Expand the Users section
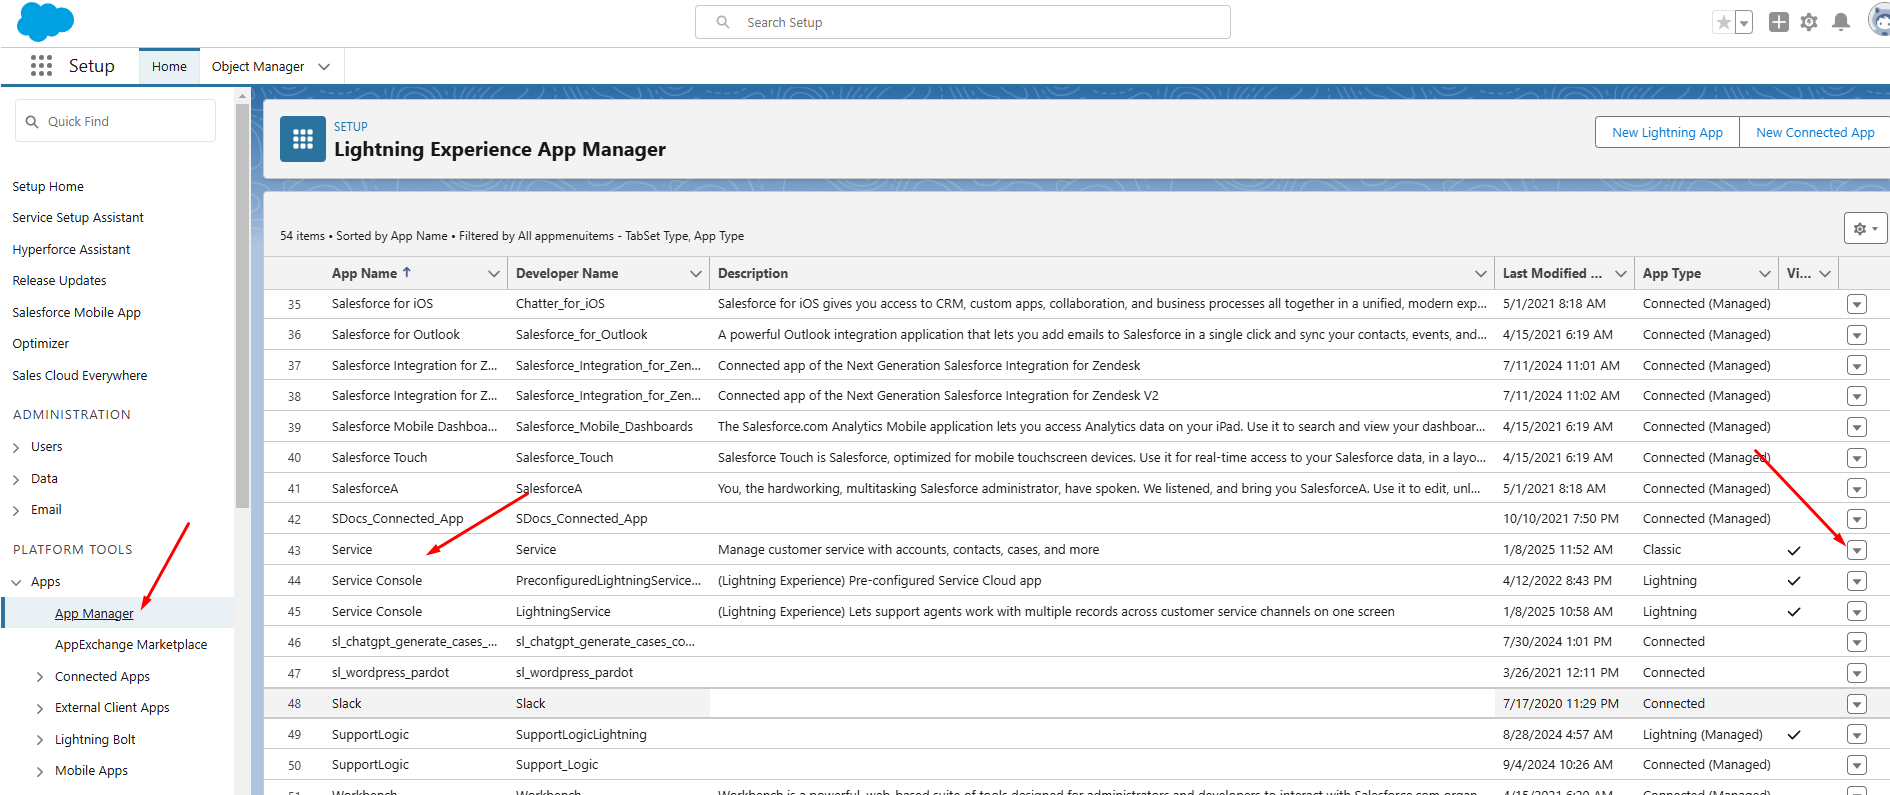1890x795 pixels. [x=16, y=448]
